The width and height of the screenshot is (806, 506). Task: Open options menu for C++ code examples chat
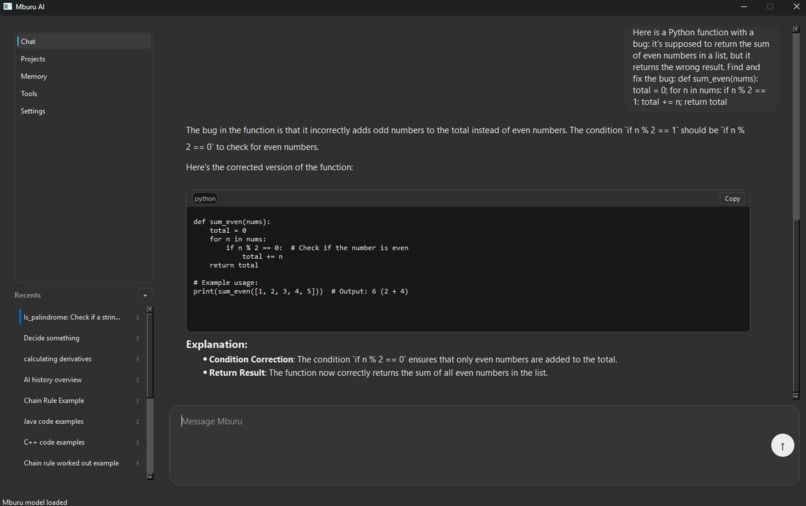point(137,442)
